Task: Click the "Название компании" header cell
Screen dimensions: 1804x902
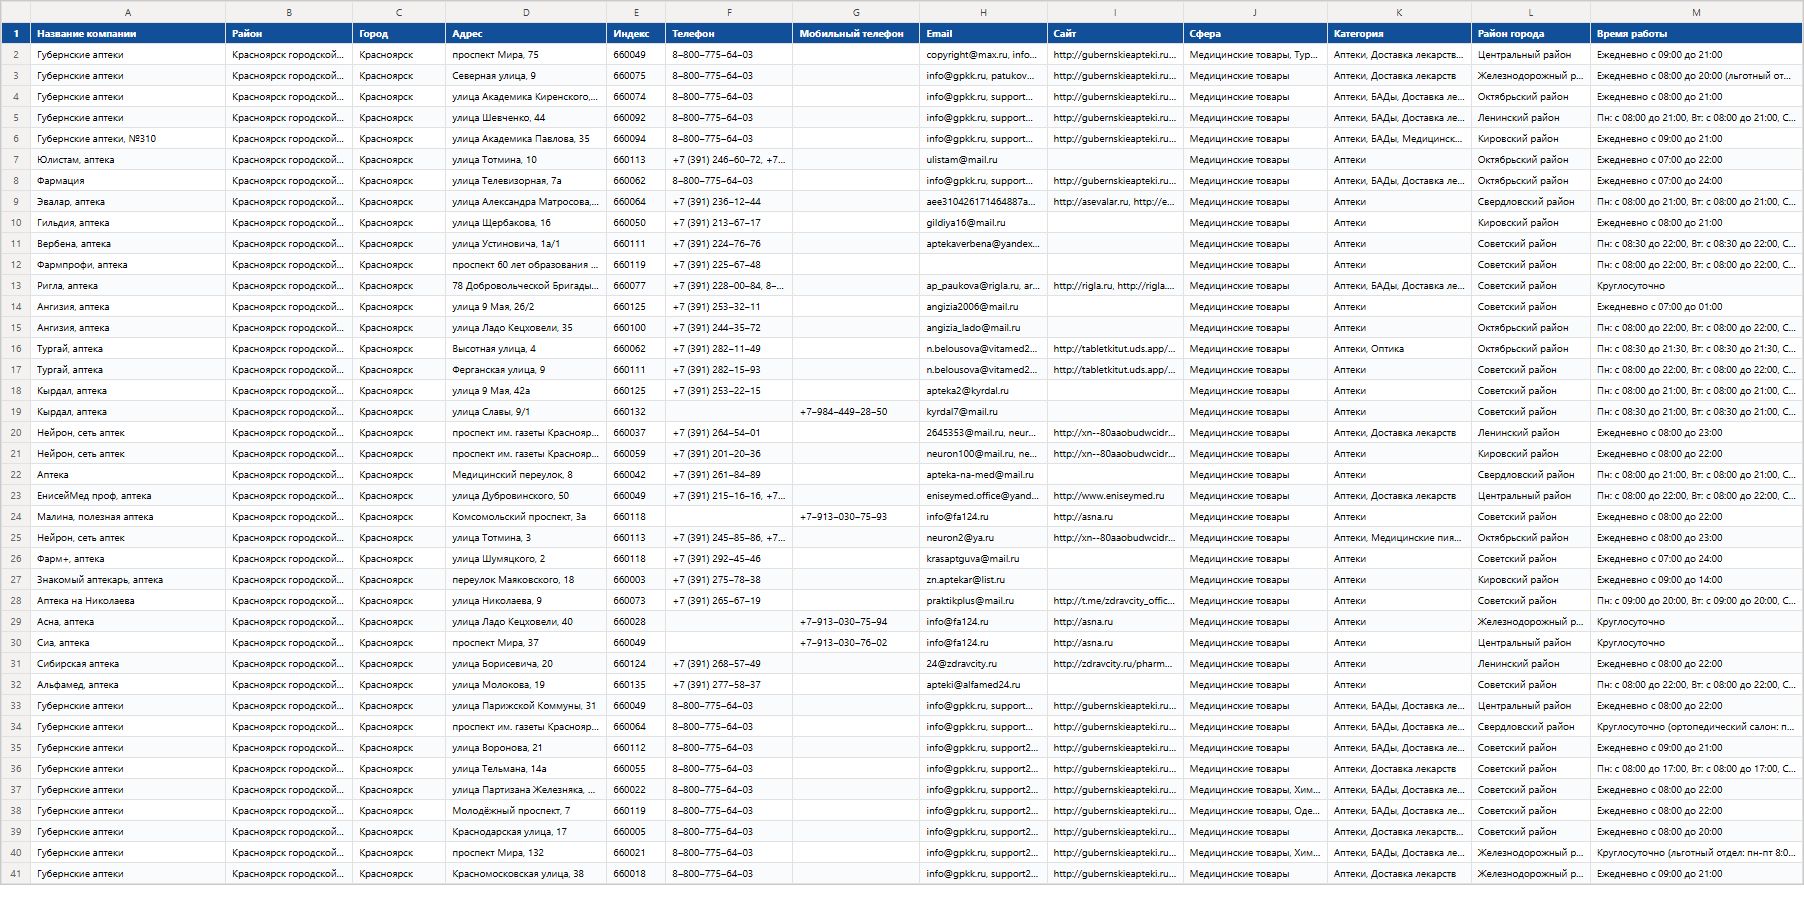Action: 128,34
